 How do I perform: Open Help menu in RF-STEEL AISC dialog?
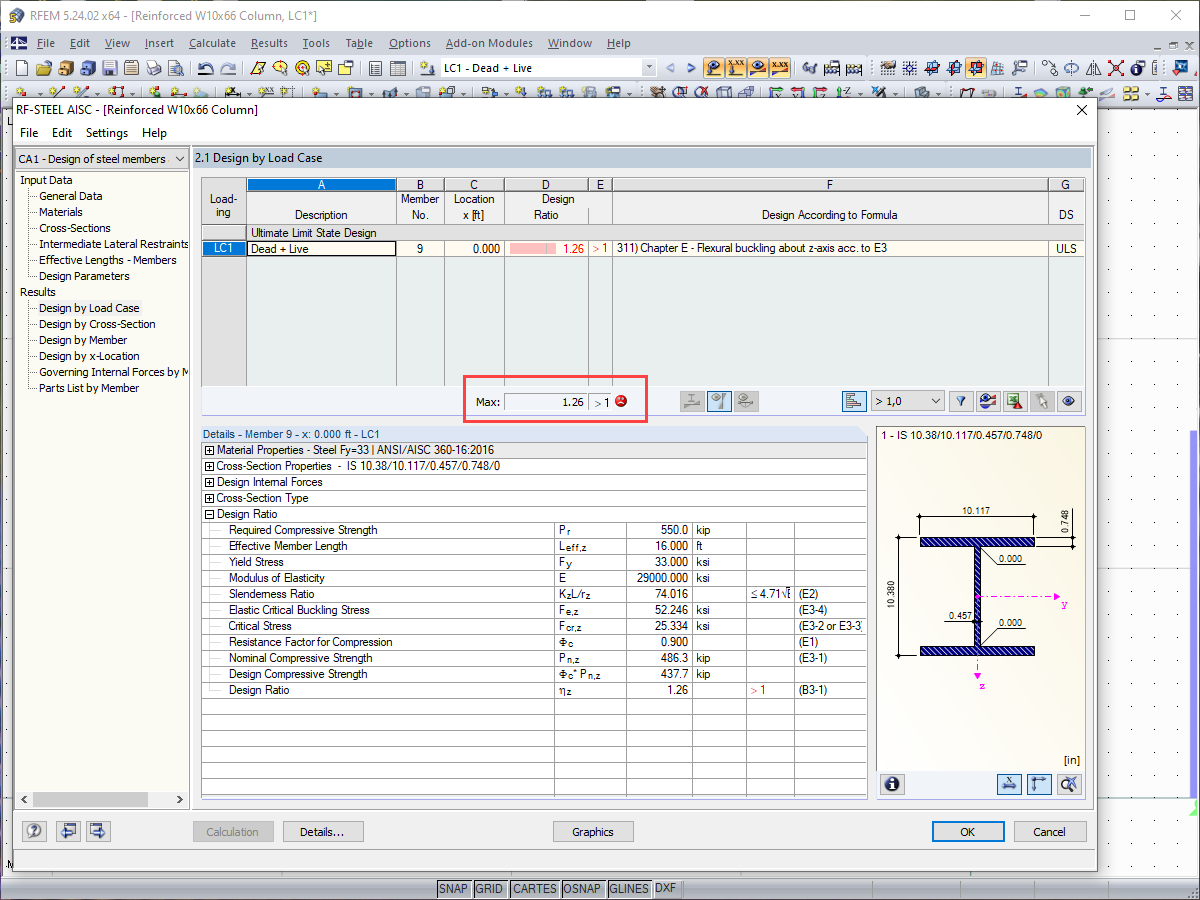pos(154,133)
